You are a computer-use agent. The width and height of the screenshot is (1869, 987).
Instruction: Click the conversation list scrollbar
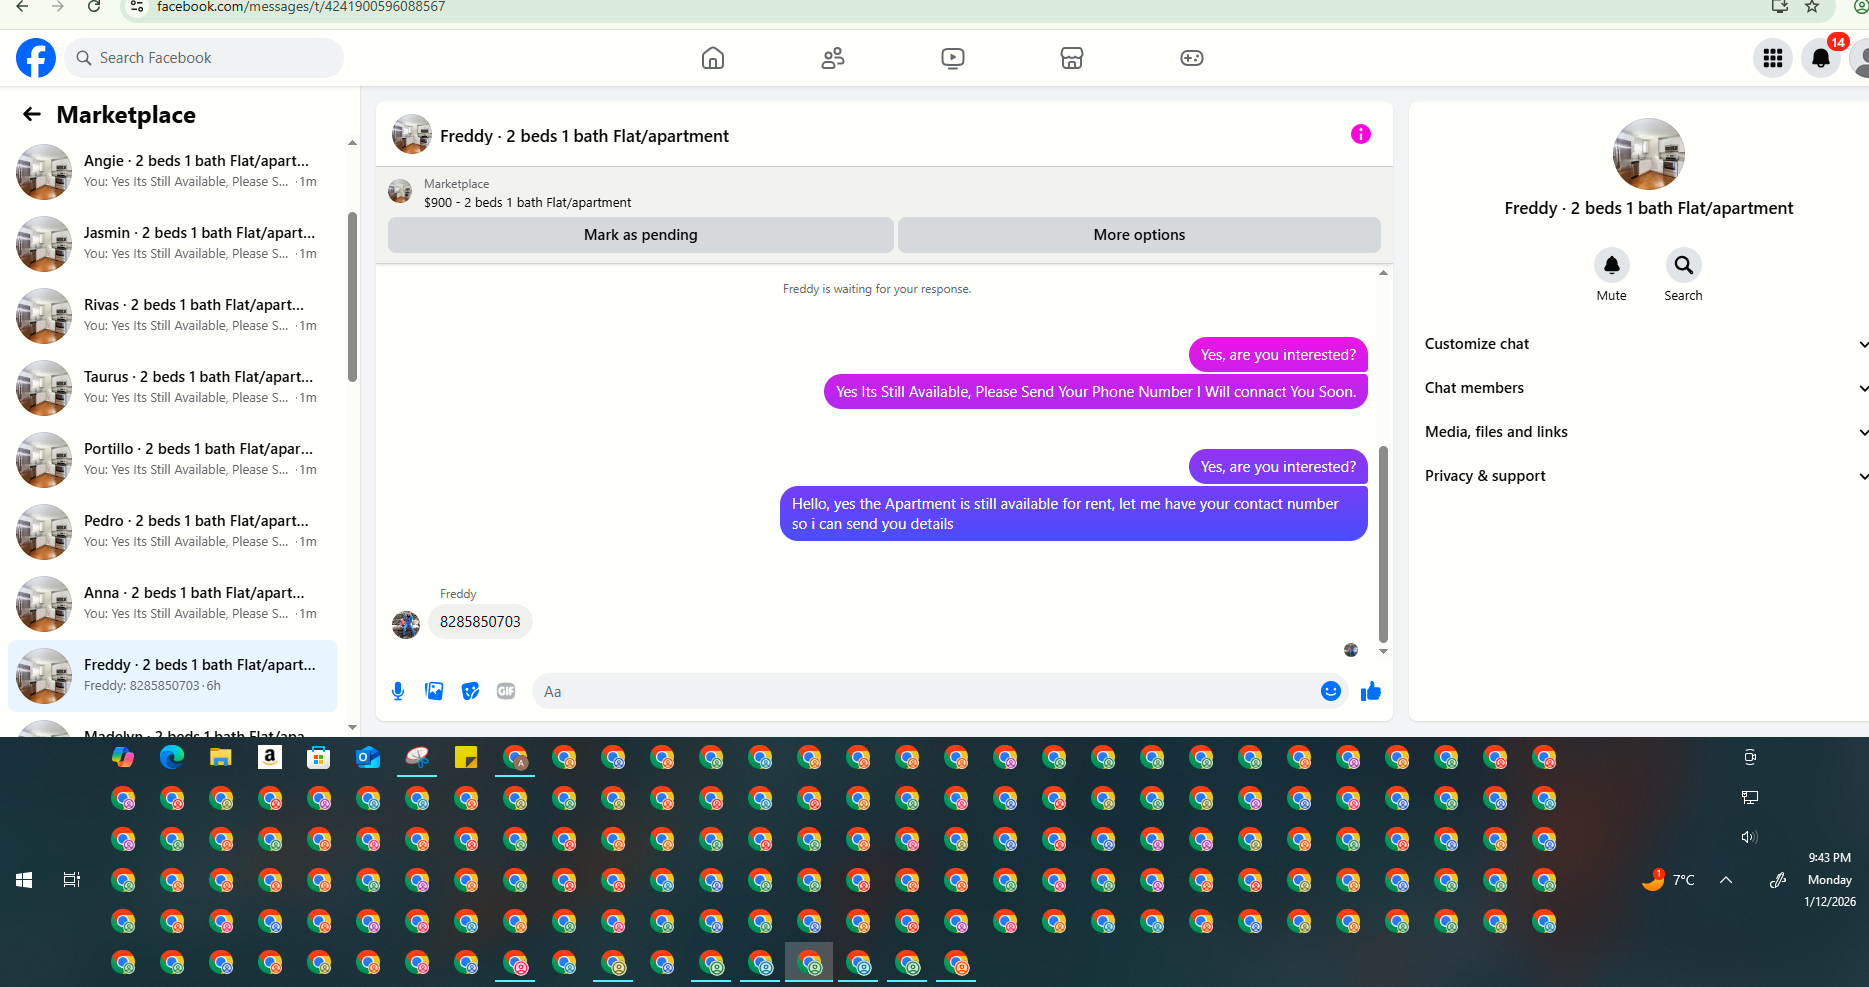coord(352,297)
